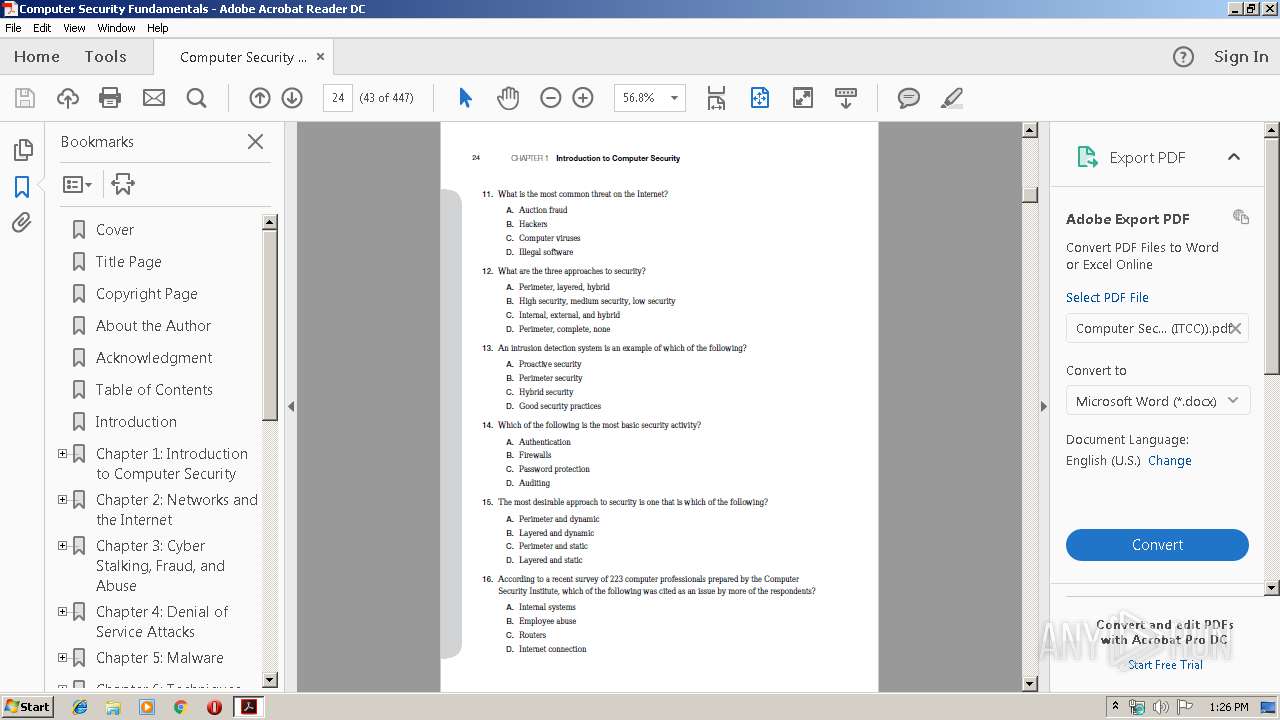1280x720 pixels.
Task: Open the Attachments paperclip panel
Action: 22,222
